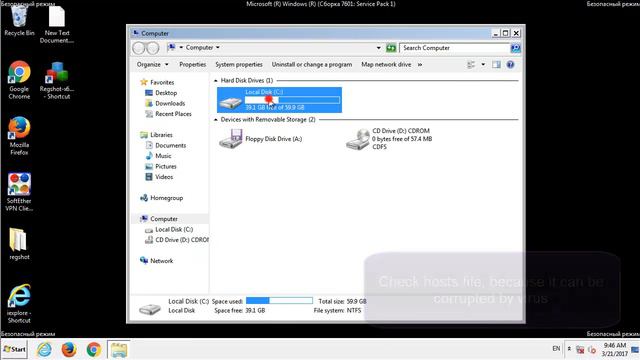Click the green refresh button in address bar
640x360 pixels.
391,48
